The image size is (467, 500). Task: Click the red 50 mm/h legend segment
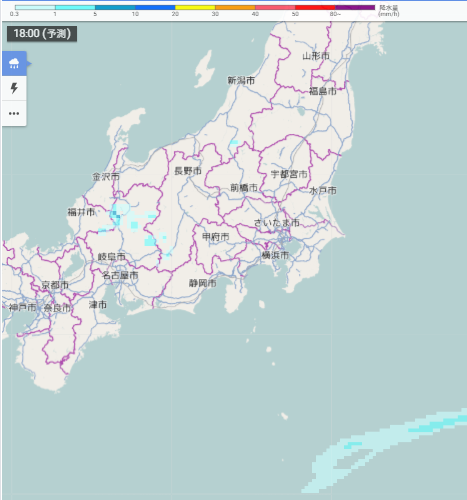[x=315, y=7]
